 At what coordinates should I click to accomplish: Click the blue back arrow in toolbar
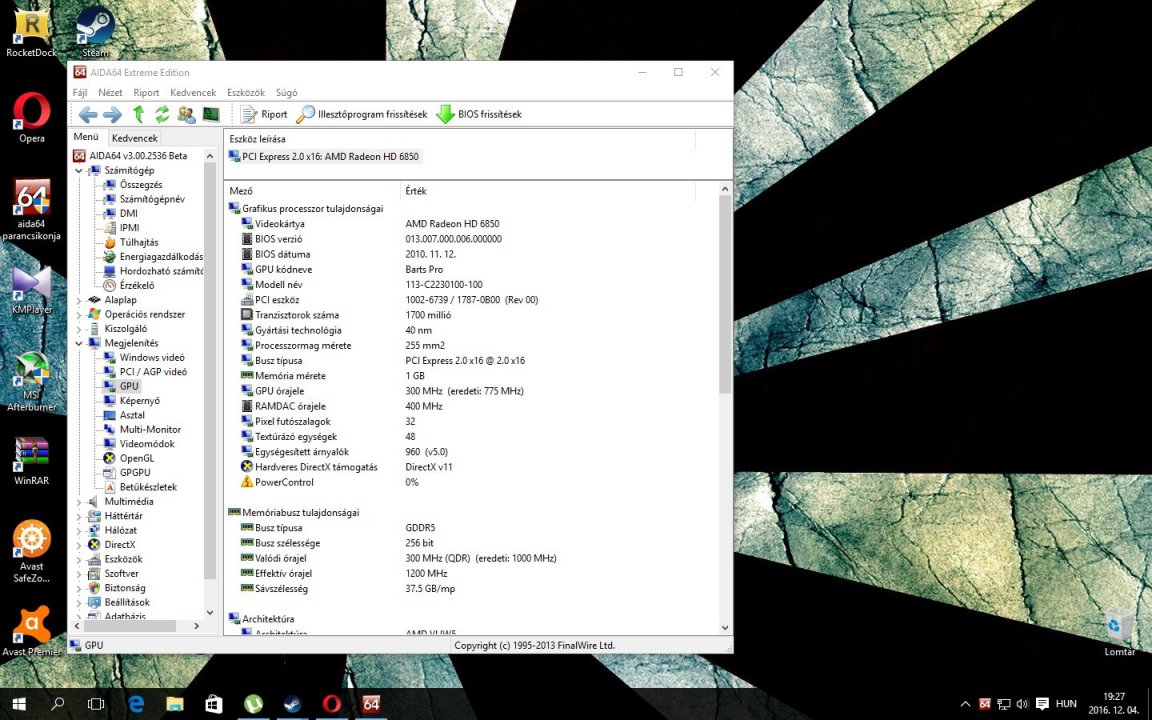pyautogui.click(x=88, y=114)
